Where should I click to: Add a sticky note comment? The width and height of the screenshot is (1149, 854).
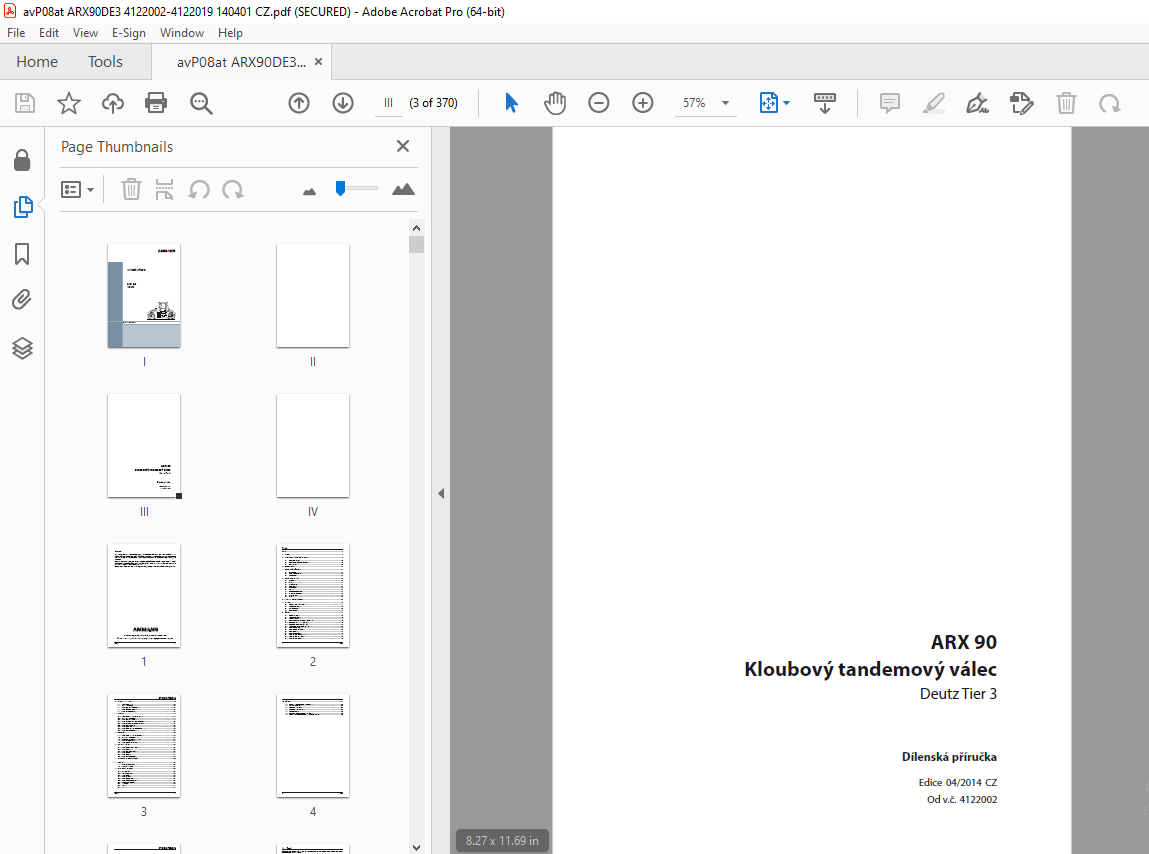coord(890,103)
